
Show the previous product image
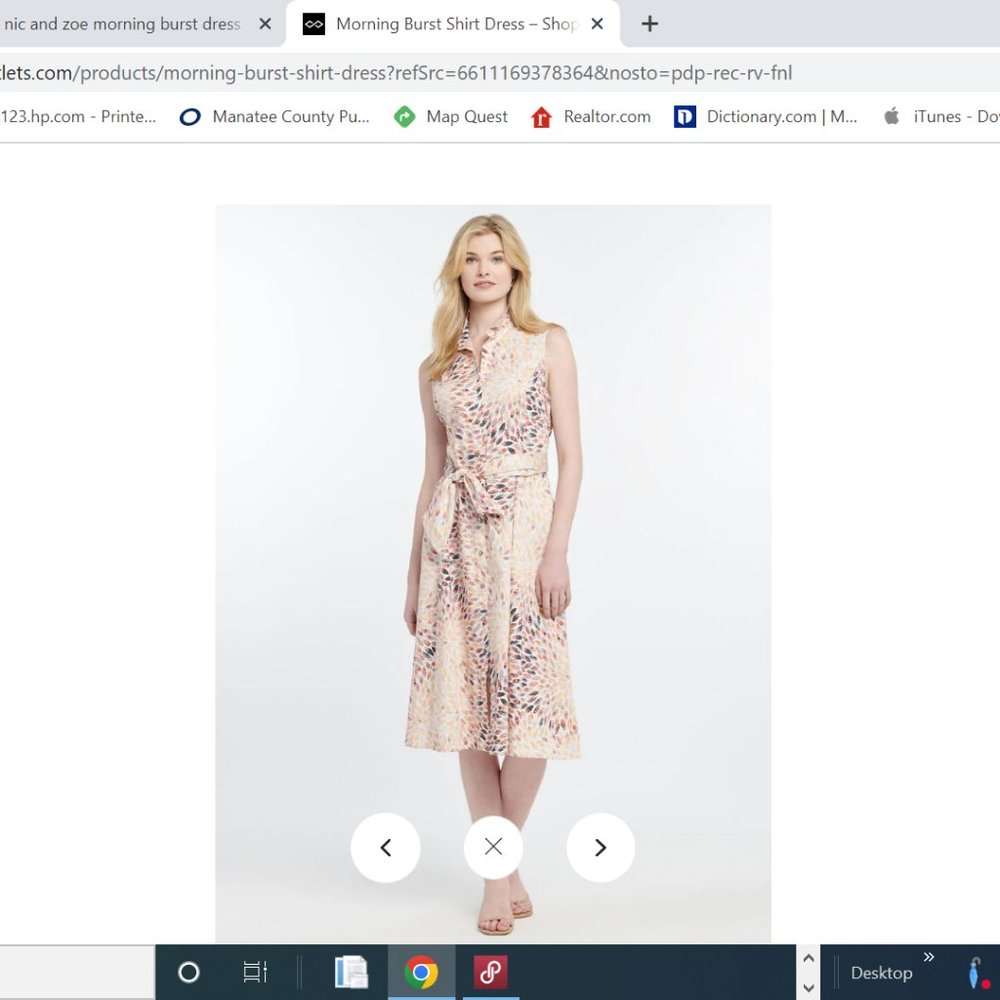tap(385, 848)
